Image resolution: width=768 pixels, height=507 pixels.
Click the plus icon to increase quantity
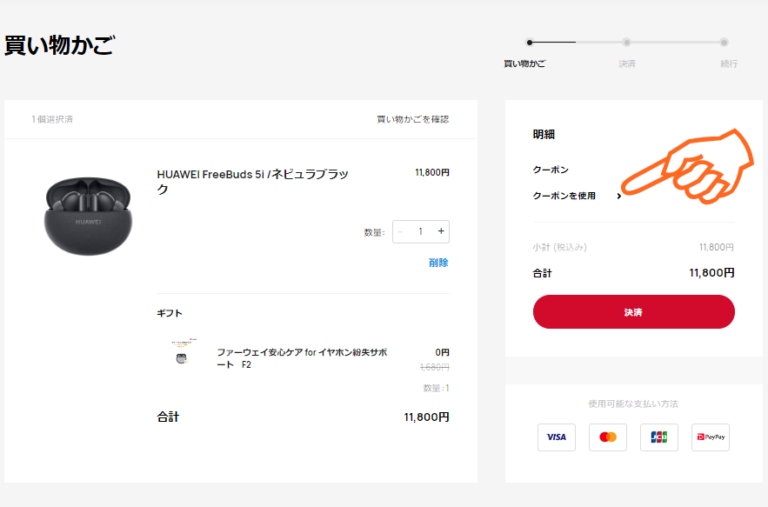click(441, 231)
